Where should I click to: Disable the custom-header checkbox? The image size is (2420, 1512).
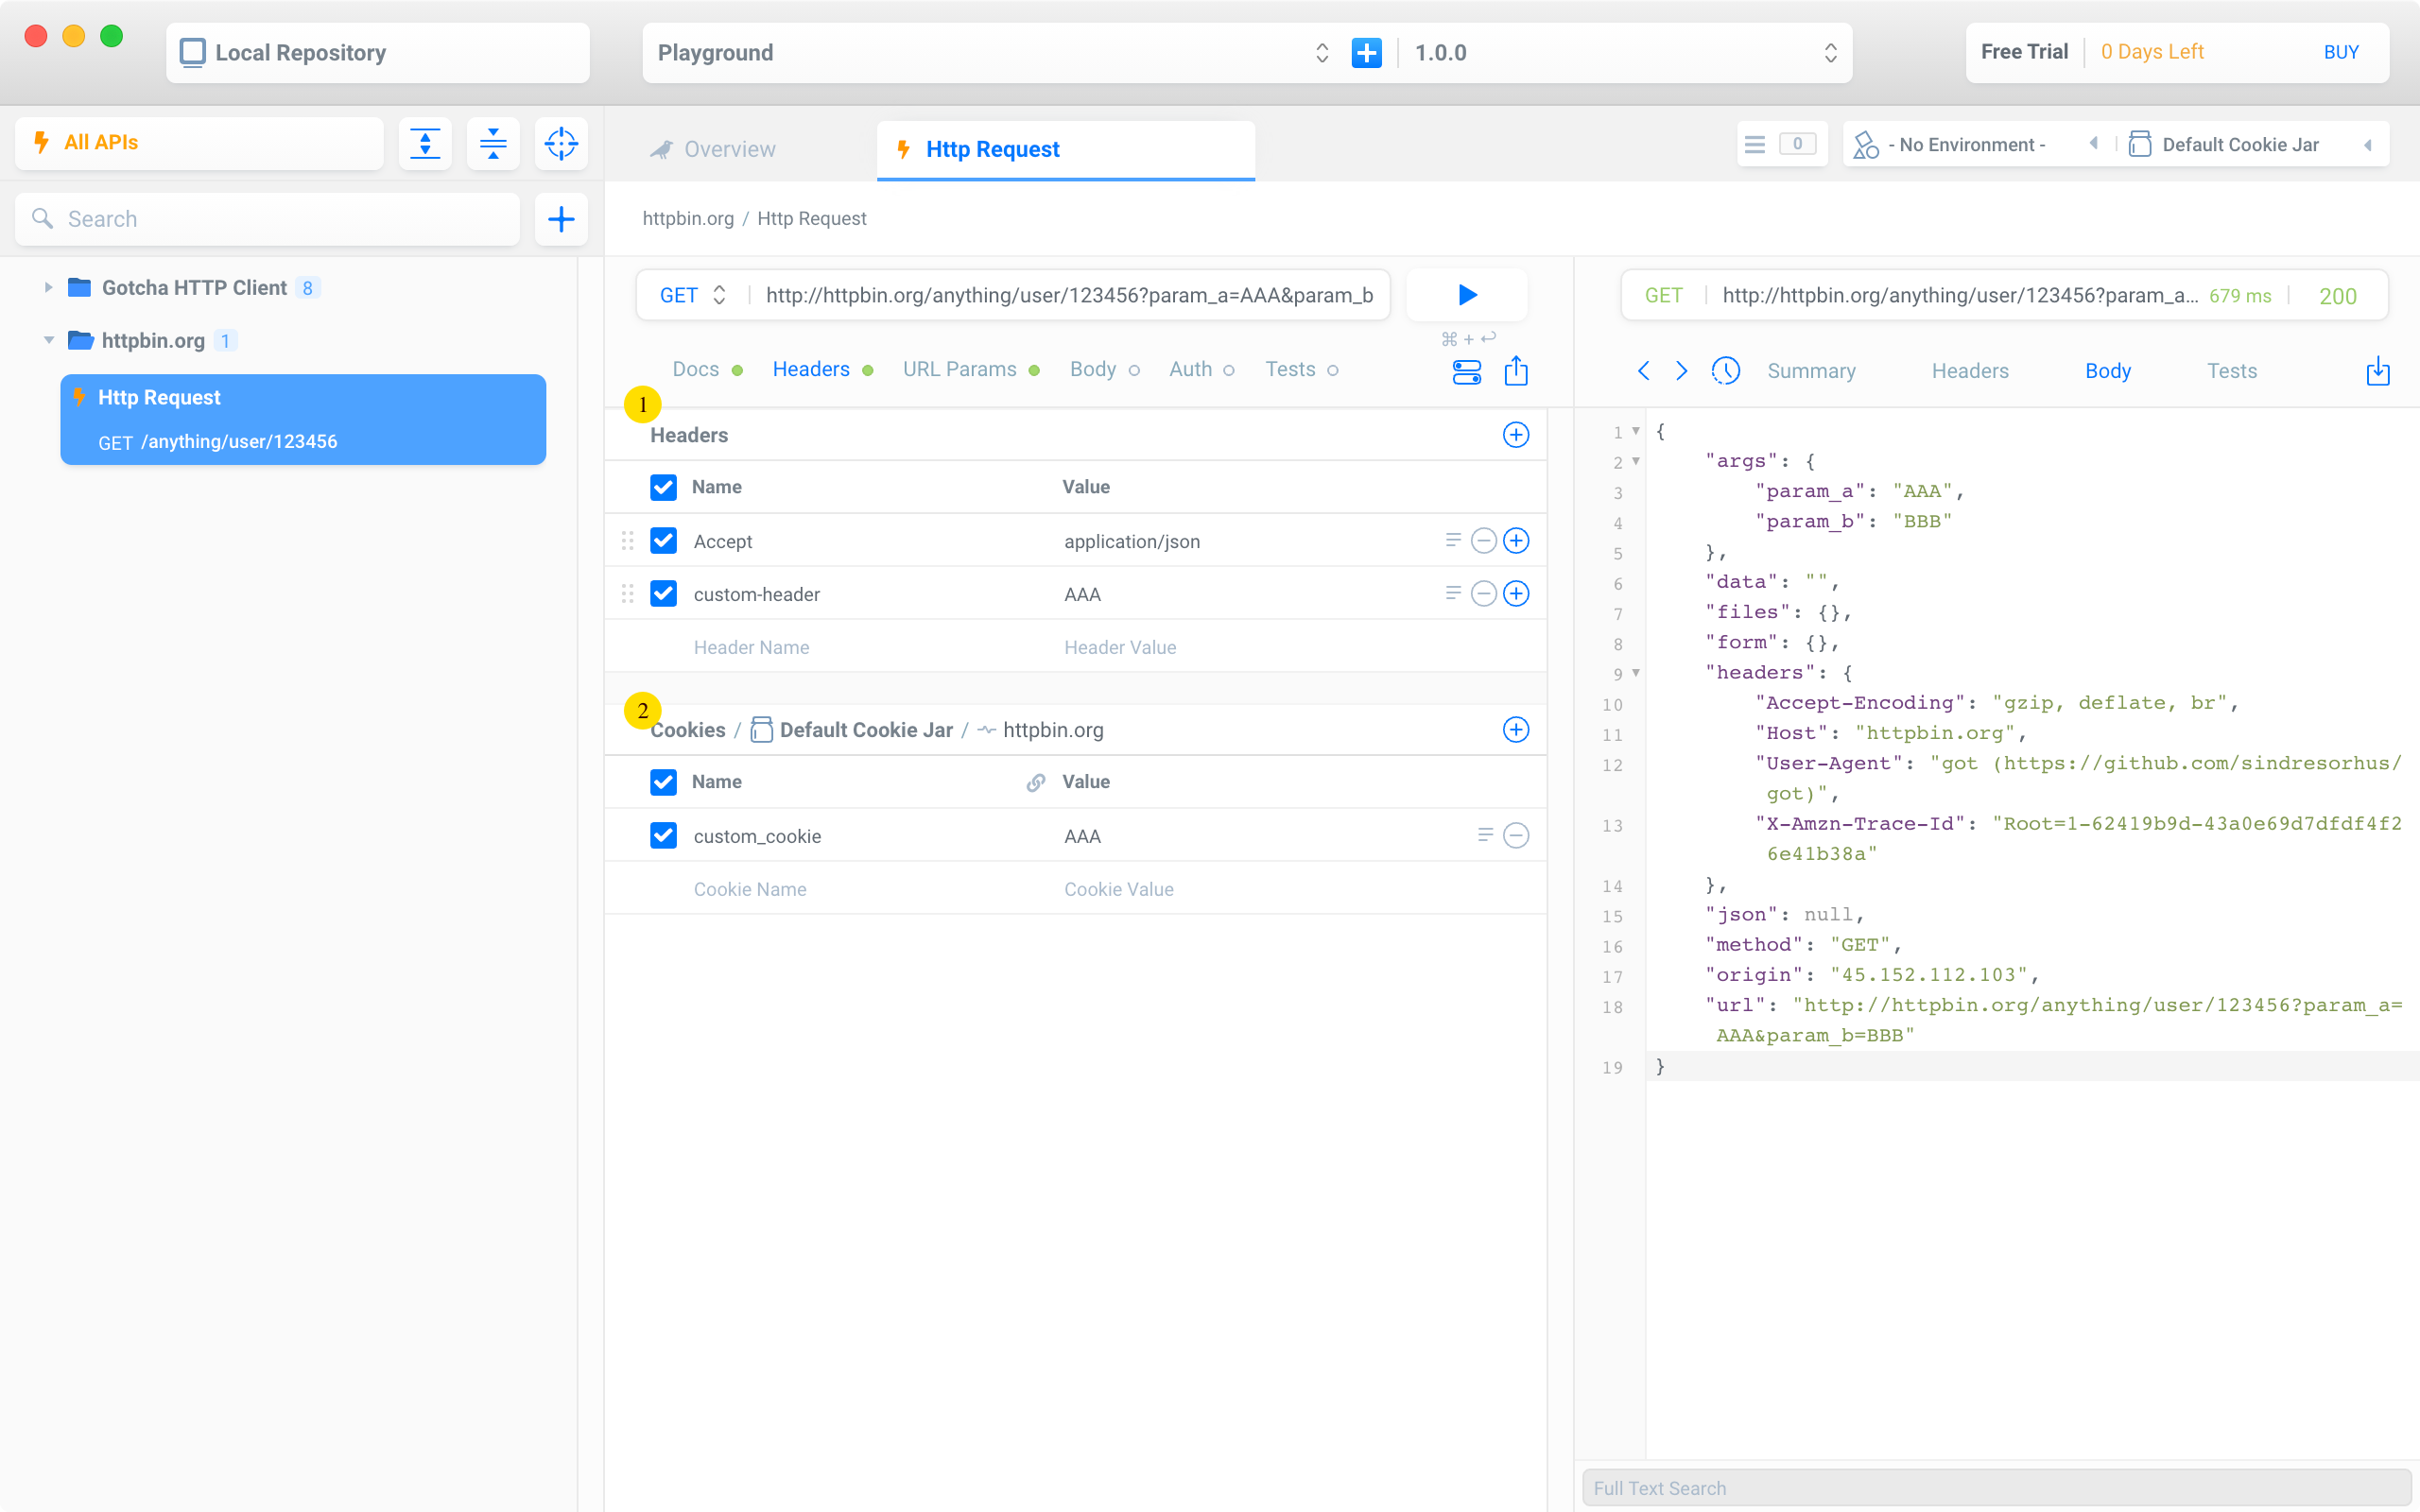tap(663, 594)
